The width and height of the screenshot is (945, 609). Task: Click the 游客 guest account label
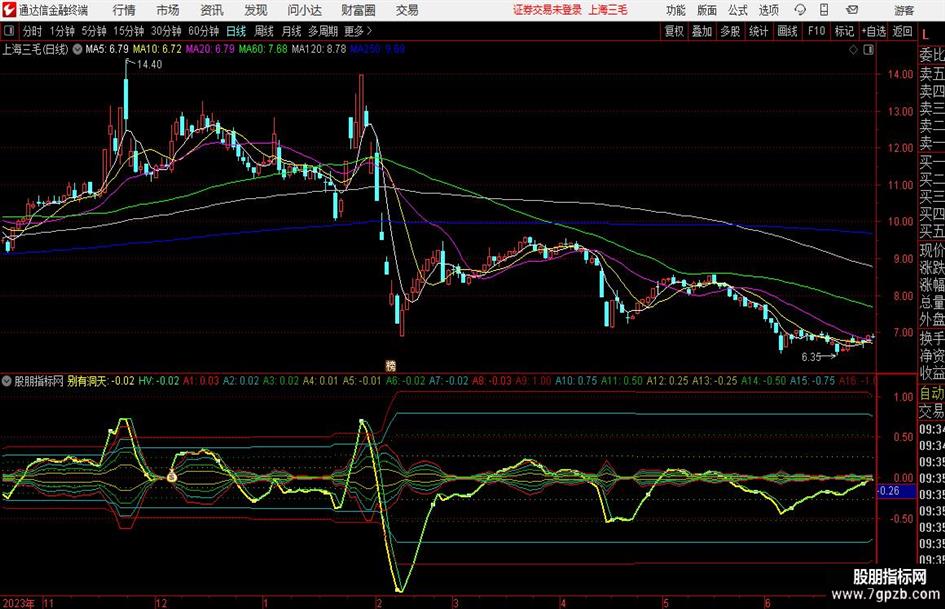903,10
